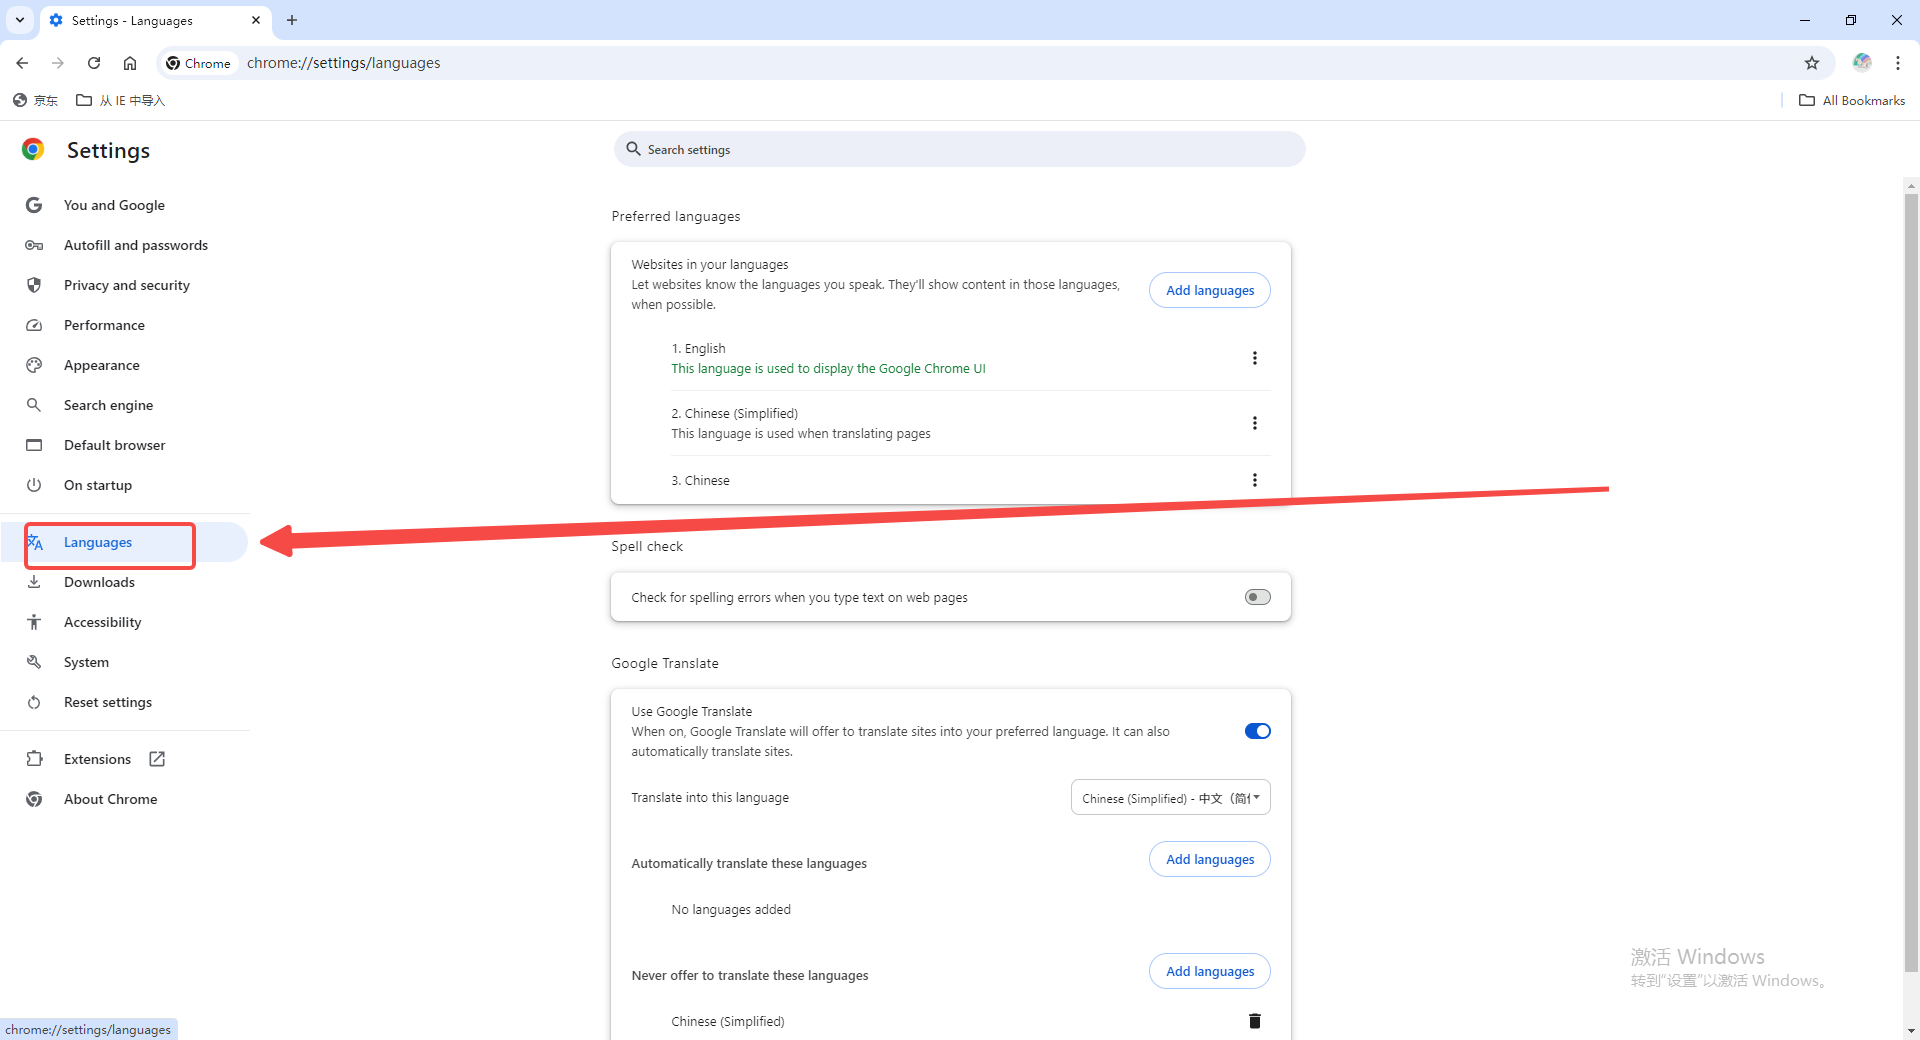
Task: Open the All Bookmarks folder
Action: [1852, 100]
